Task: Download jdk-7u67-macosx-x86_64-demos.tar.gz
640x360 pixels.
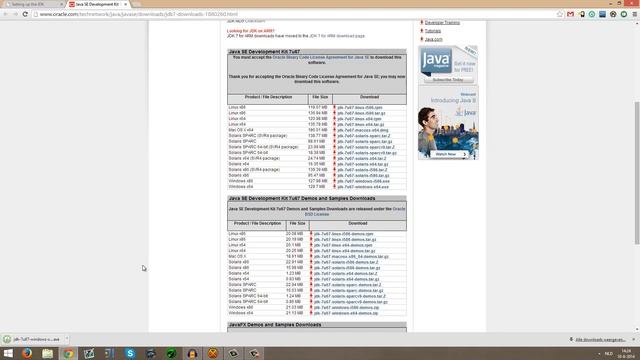Action: pyautogui.click(x=351, y=257)
